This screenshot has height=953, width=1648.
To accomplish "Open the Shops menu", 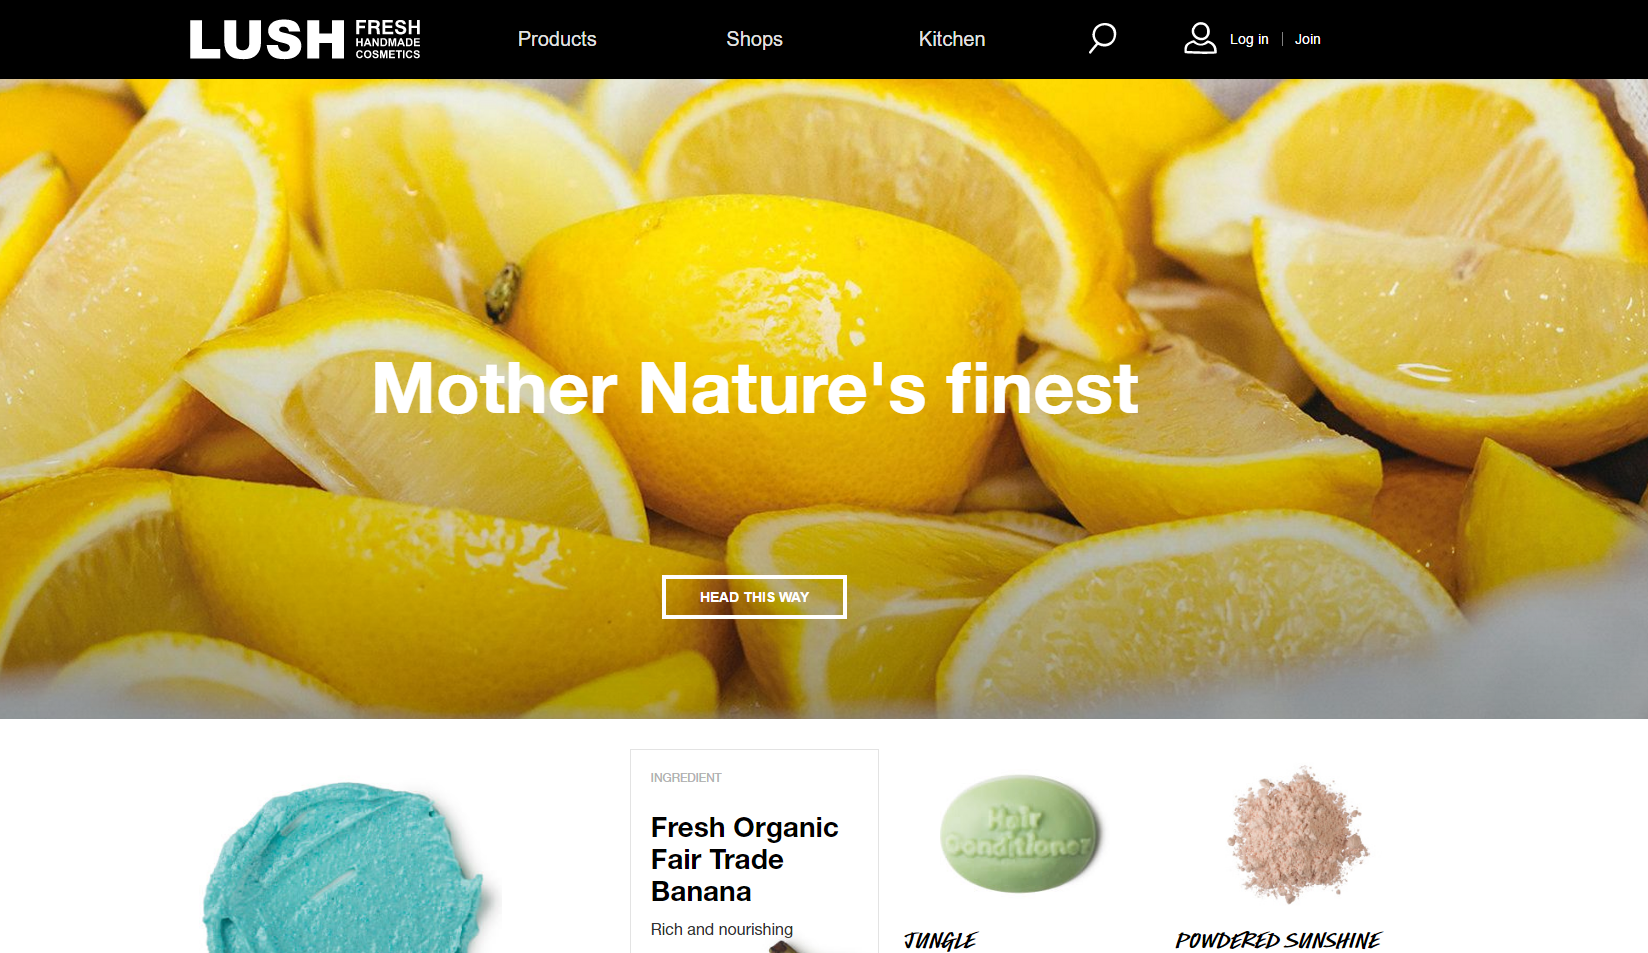I will click(754, 39).
